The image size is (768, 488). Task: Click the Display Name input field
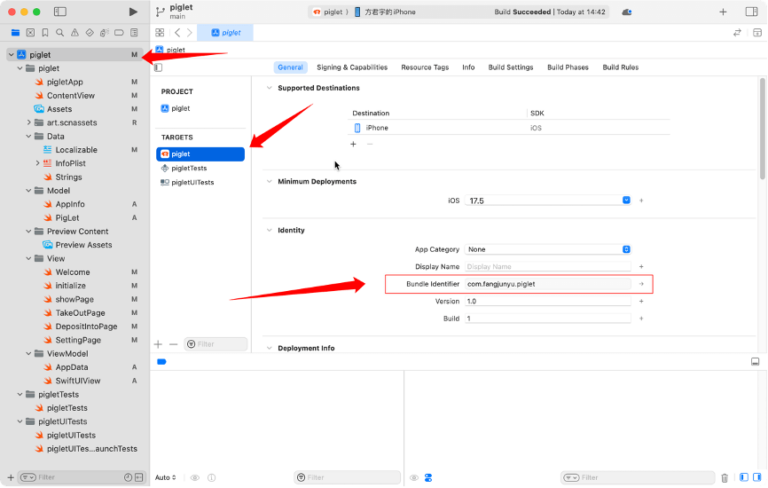(x=548, y=267)
